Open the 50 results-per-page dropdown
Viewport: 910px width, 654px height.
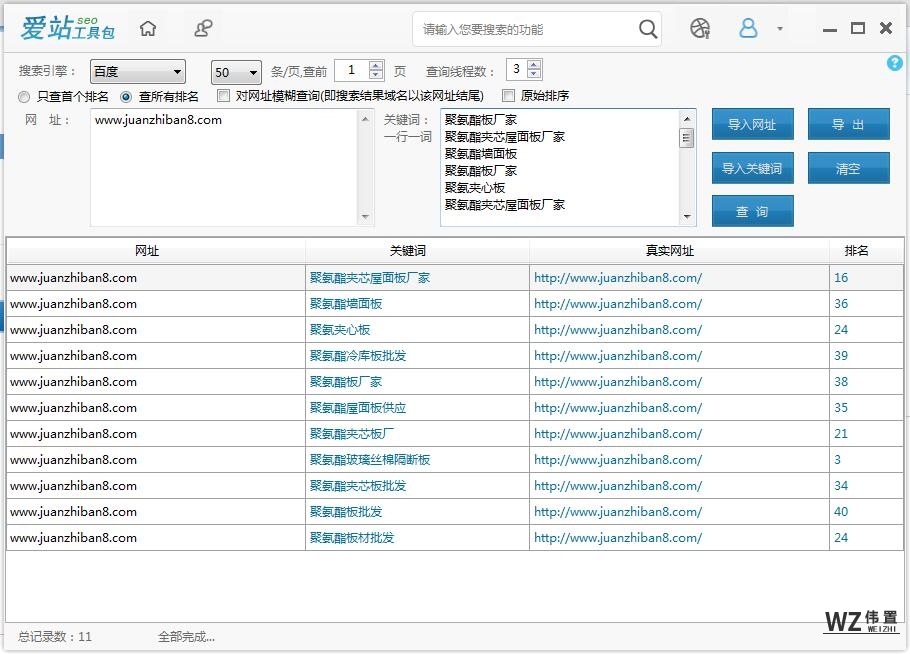click(x=236, y=72)
